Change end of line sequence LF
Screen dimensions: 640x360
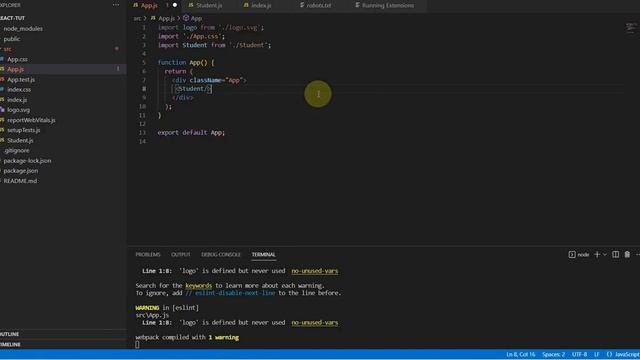(x=596, y=354)
